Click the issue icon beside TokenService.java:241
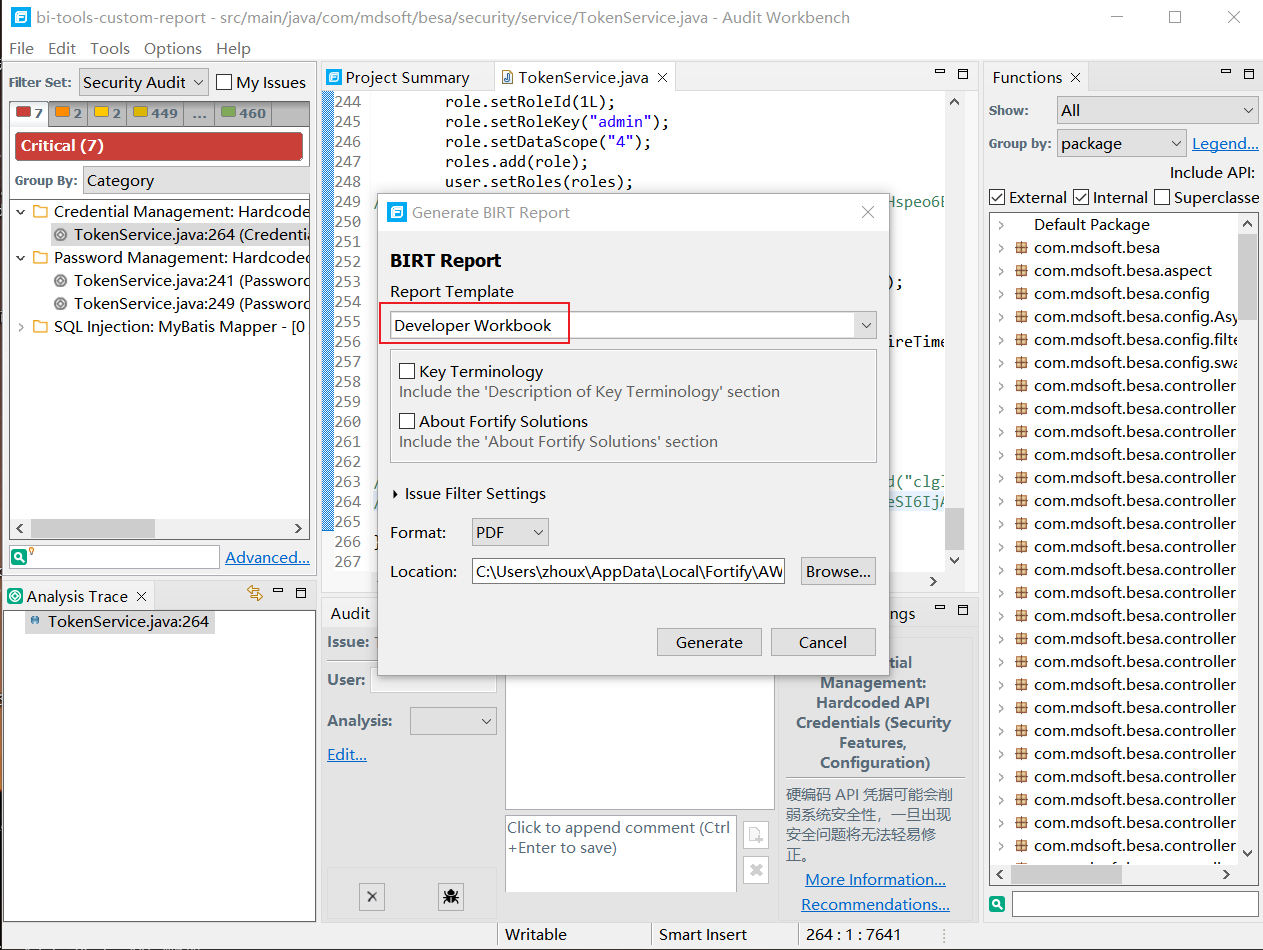Screen dimensions: 1263x950 61,281
